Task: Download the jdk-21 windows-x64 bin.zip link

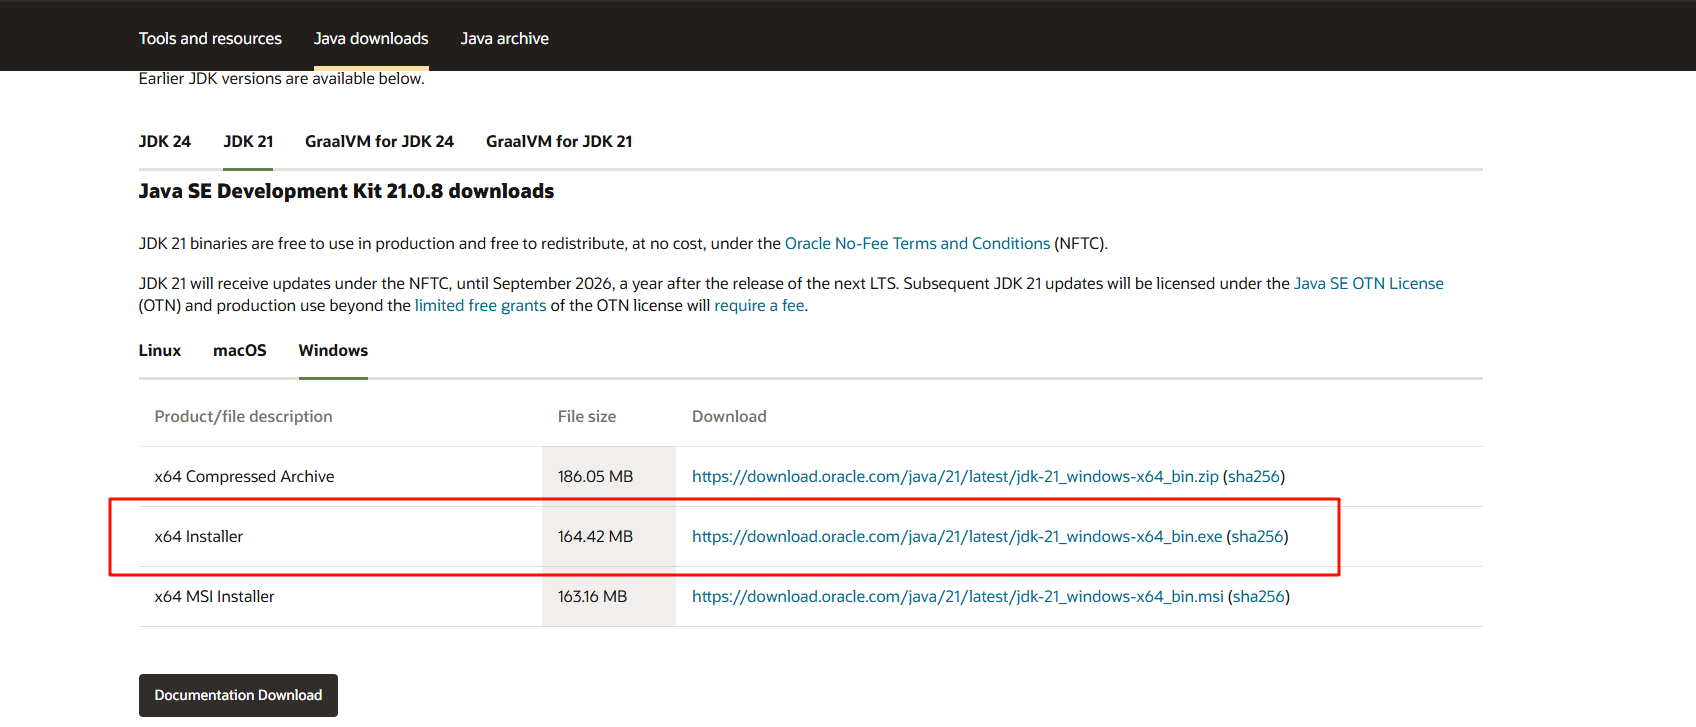Action: (x=955, y=476)
